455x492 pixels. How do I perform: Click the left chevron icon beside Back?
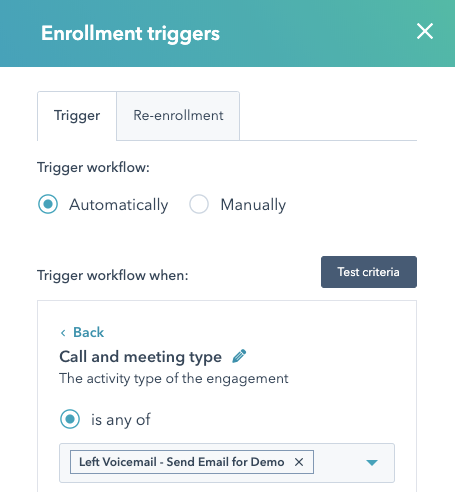[63, 333]
